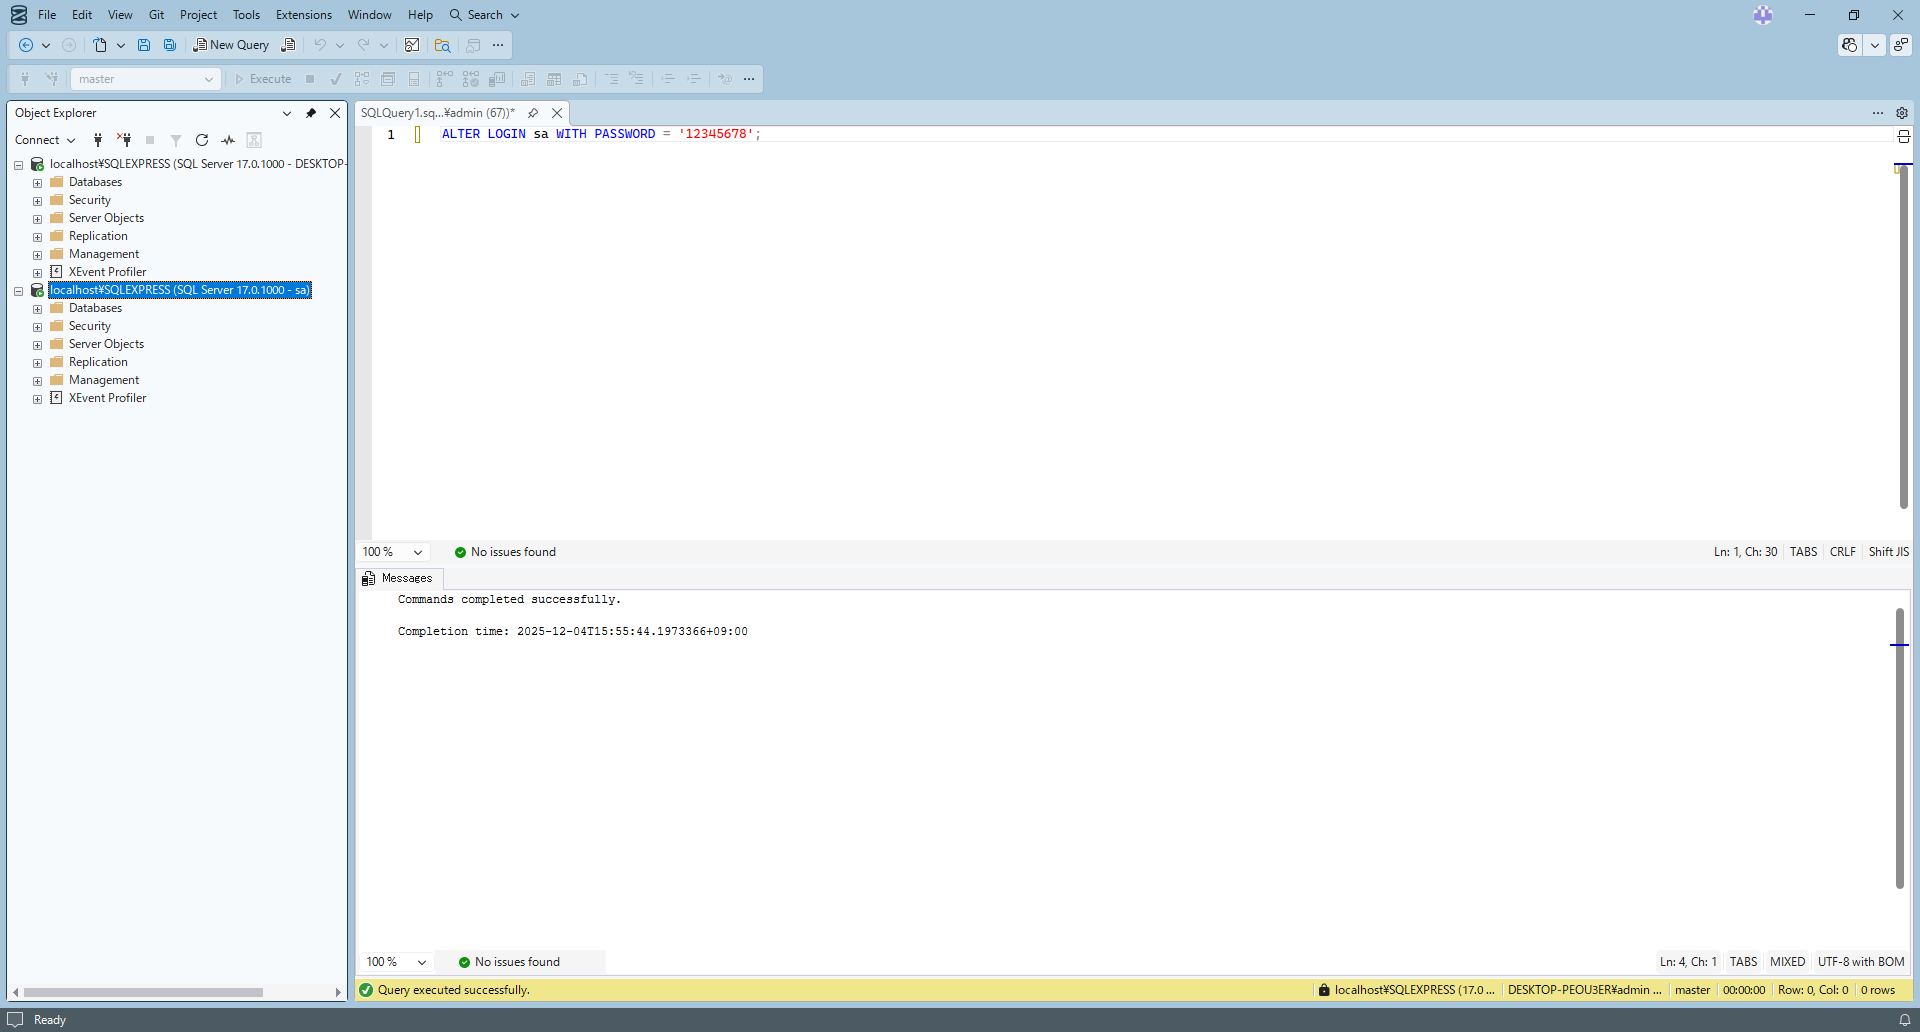Open the Tools menu

pos(246,15)
